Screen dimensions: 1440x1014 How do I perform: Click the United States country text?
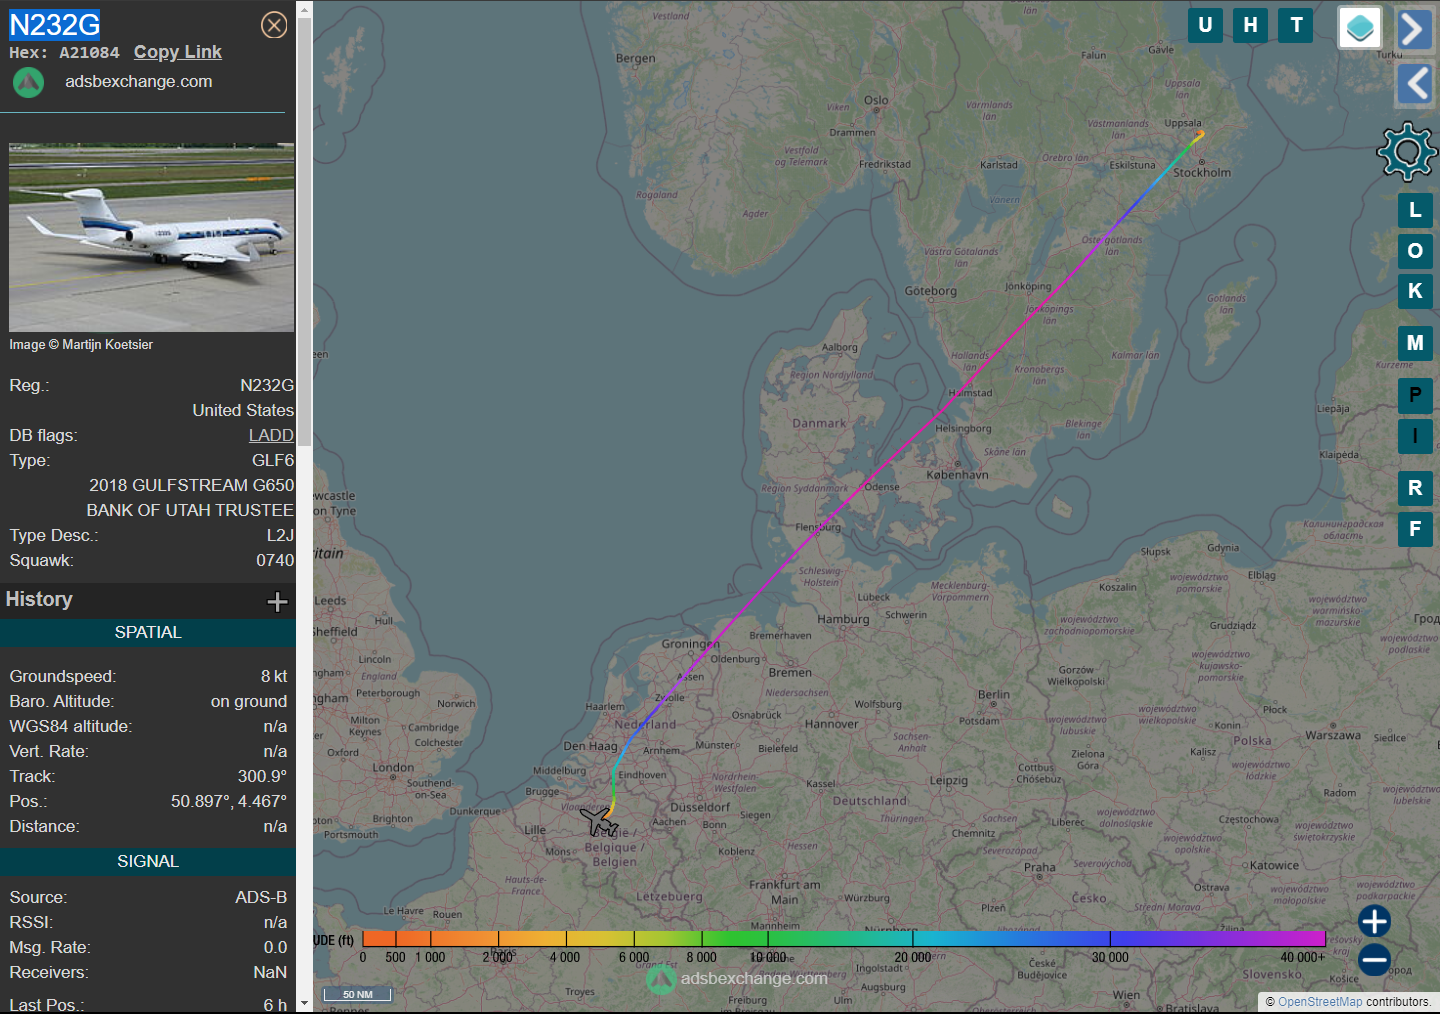(x=243, y=410)
